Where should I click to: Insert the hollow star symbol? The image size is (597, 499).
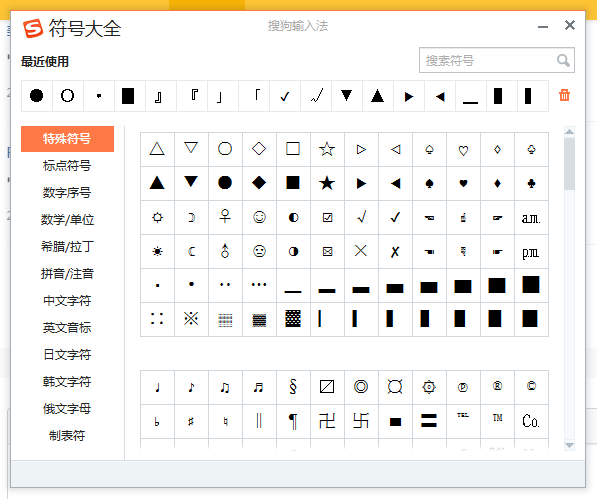pyautogui.click(x=327, y=149)
